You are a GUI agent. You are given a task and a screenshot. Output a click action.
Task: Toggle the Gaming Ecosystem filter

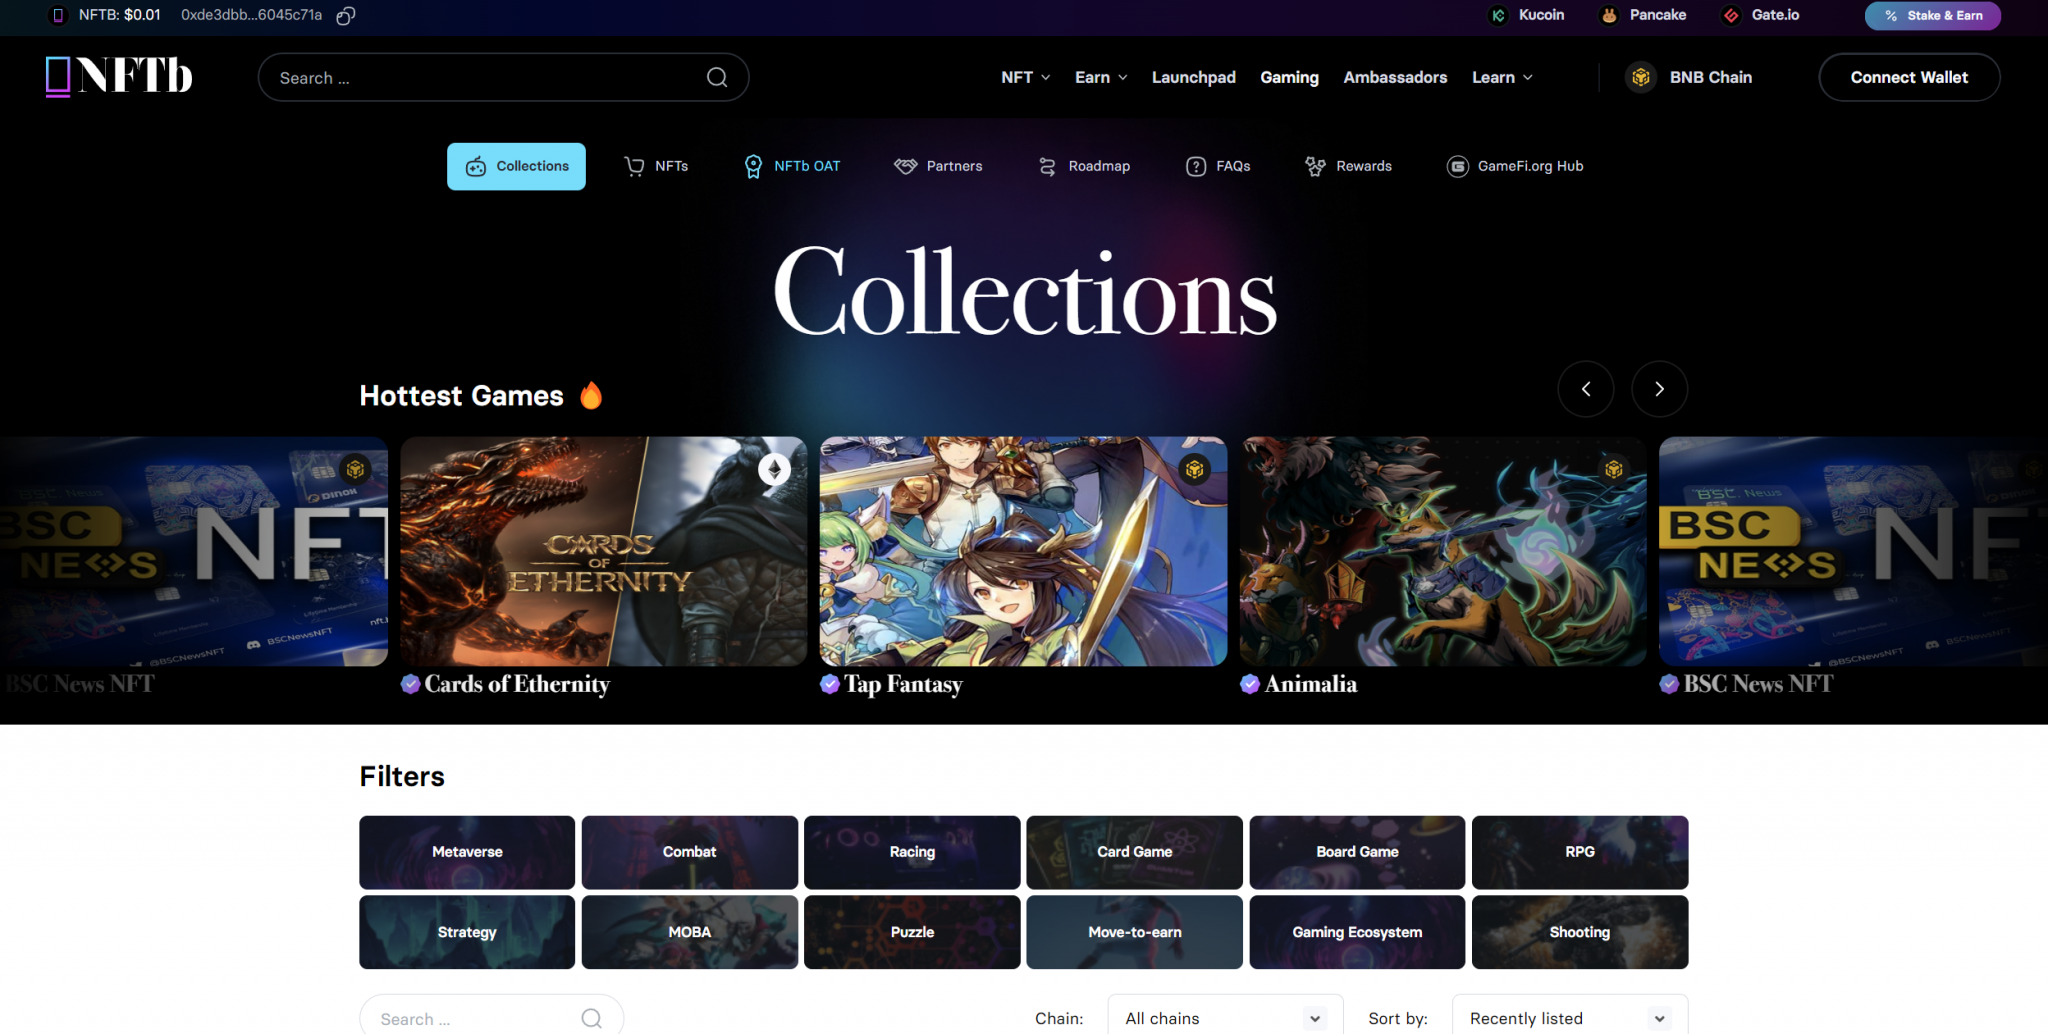tap(1357, 932)
